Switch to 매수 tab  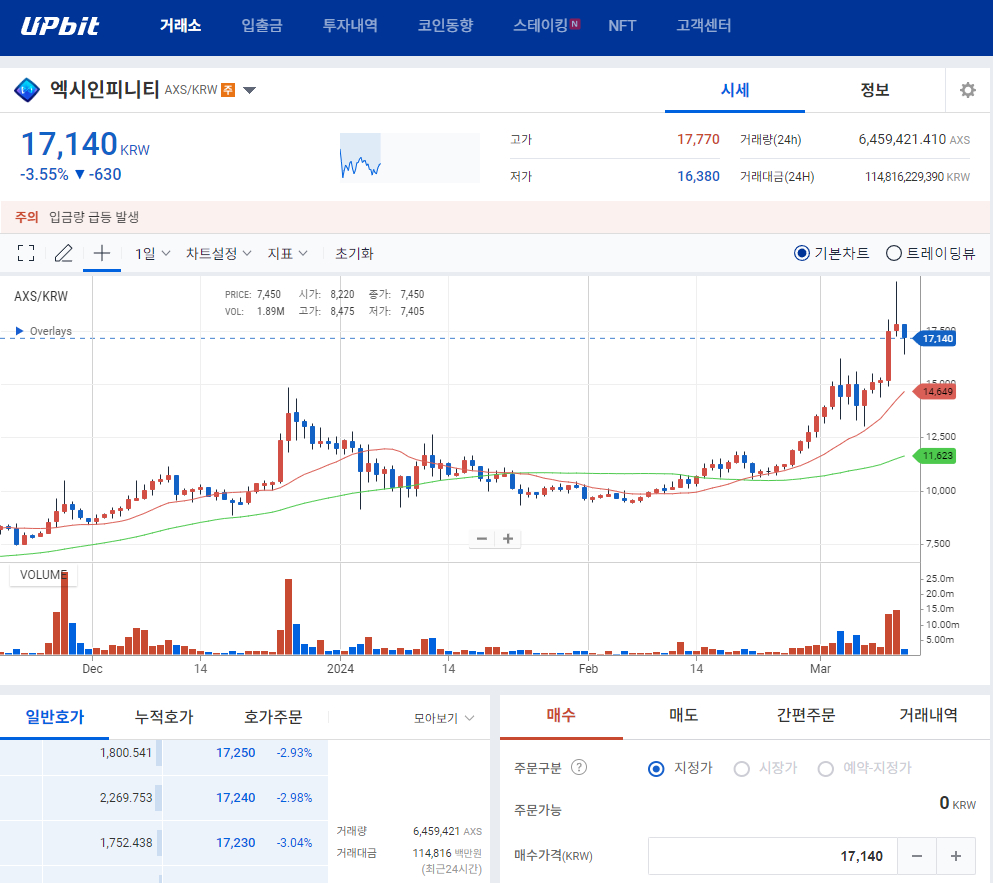pos(561,716)
